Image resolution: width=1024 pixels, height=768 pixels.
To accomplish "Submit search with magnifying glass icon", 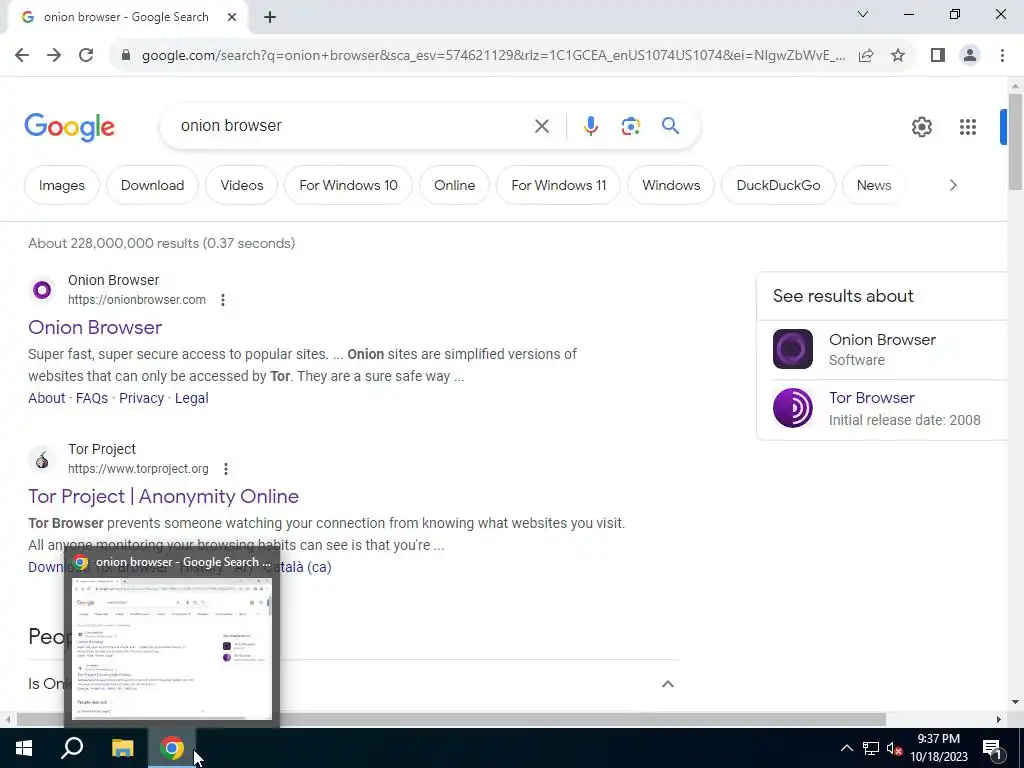I will tap(670, 125).
